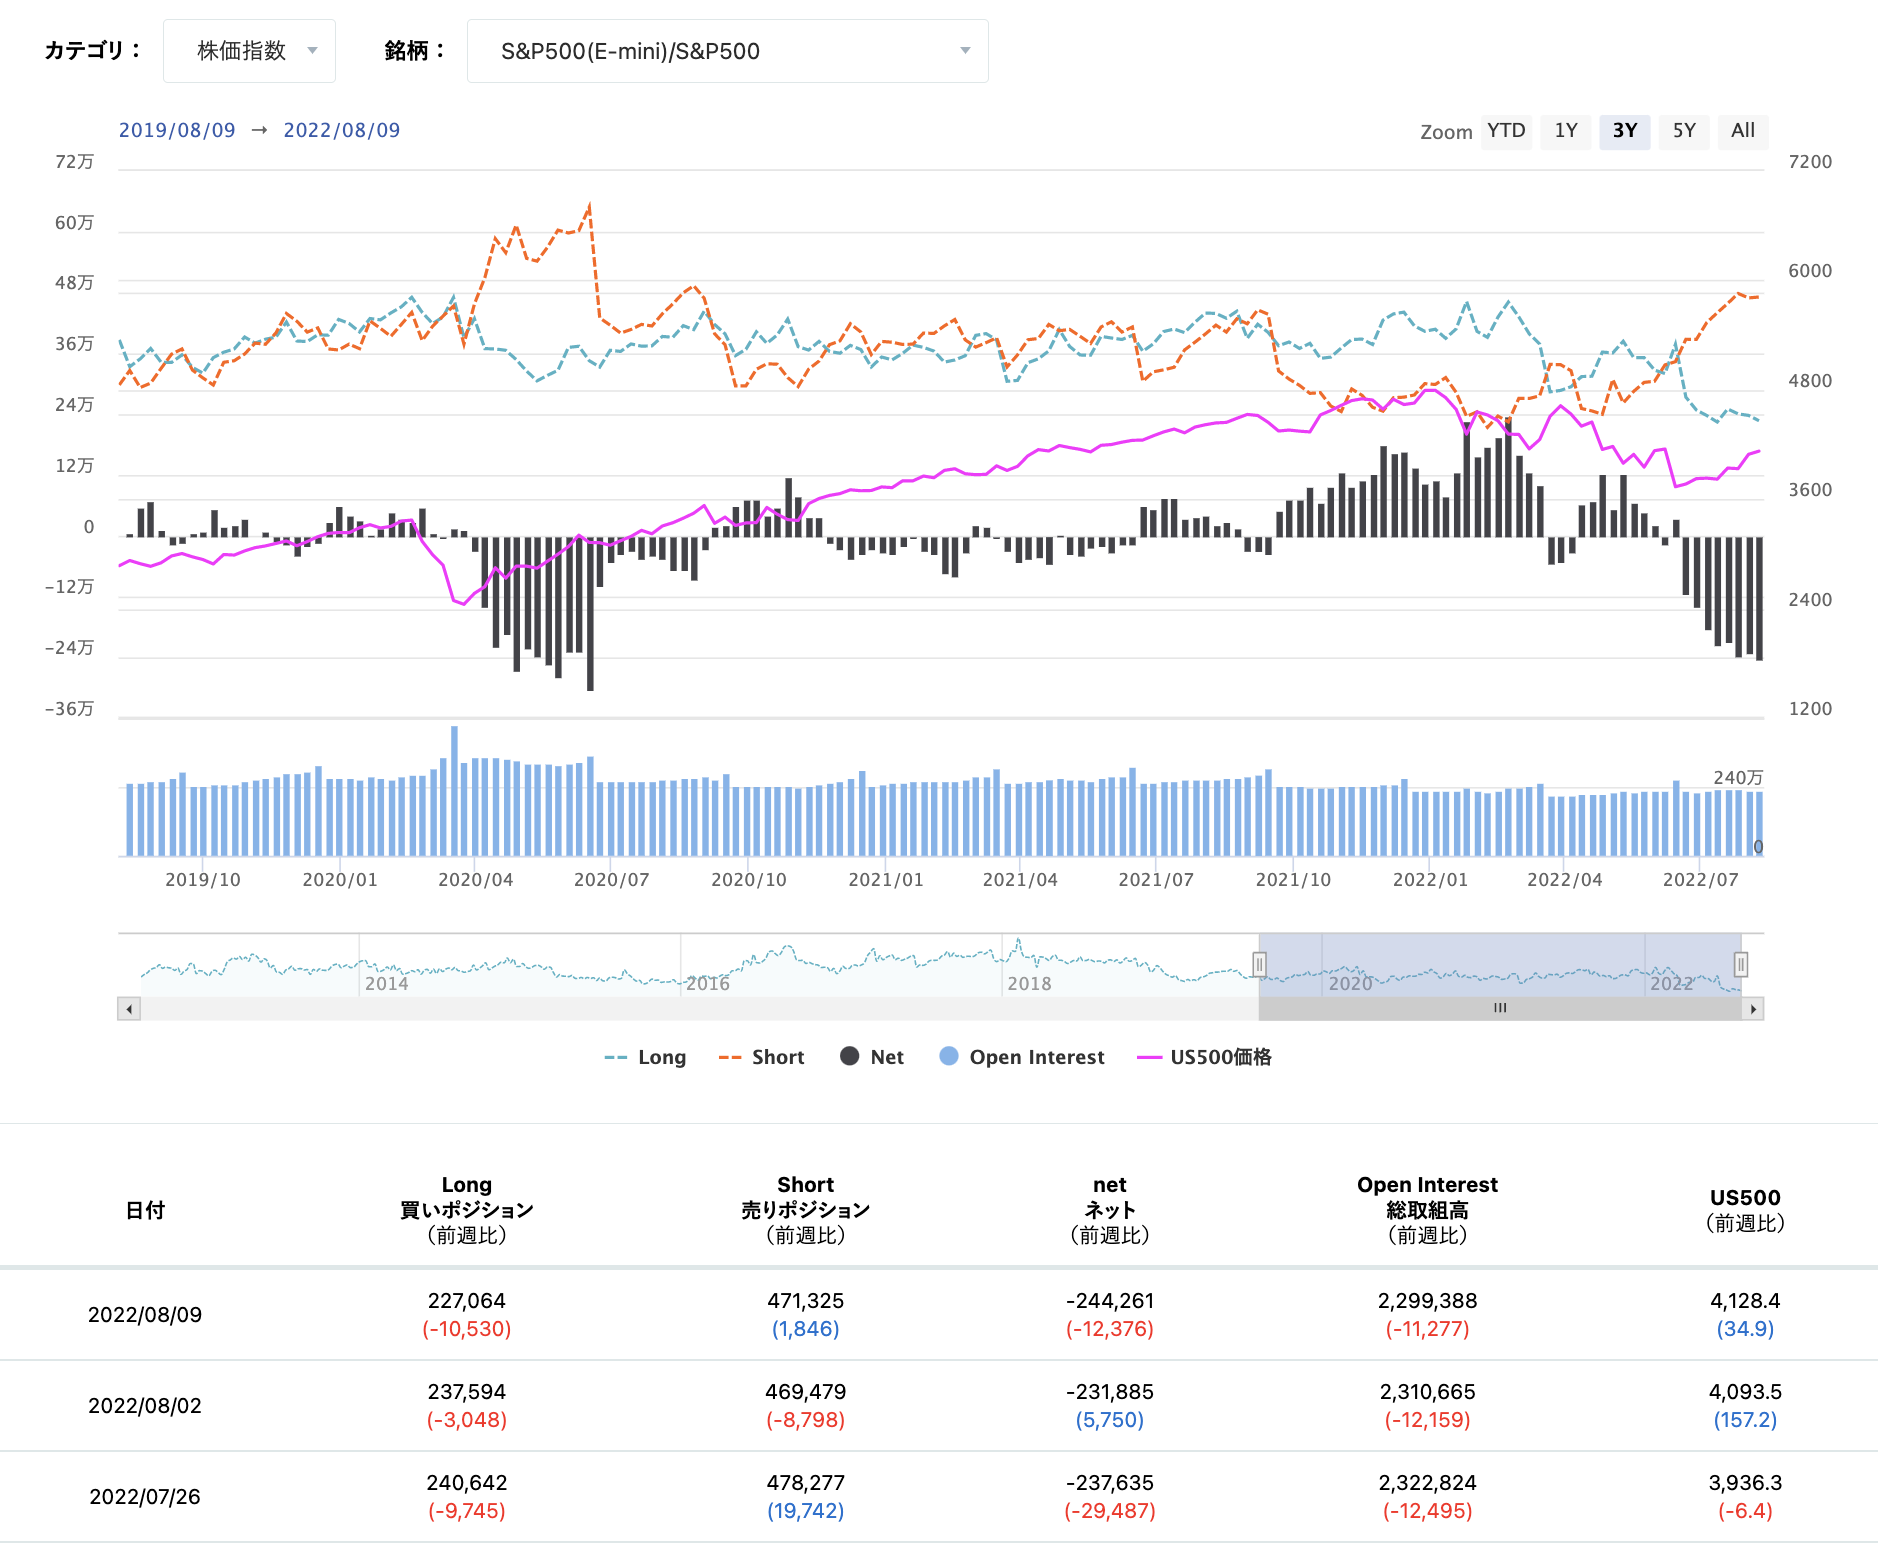Toggle the Net series in legend
1878x1554 pixels.
point(872,1057)
